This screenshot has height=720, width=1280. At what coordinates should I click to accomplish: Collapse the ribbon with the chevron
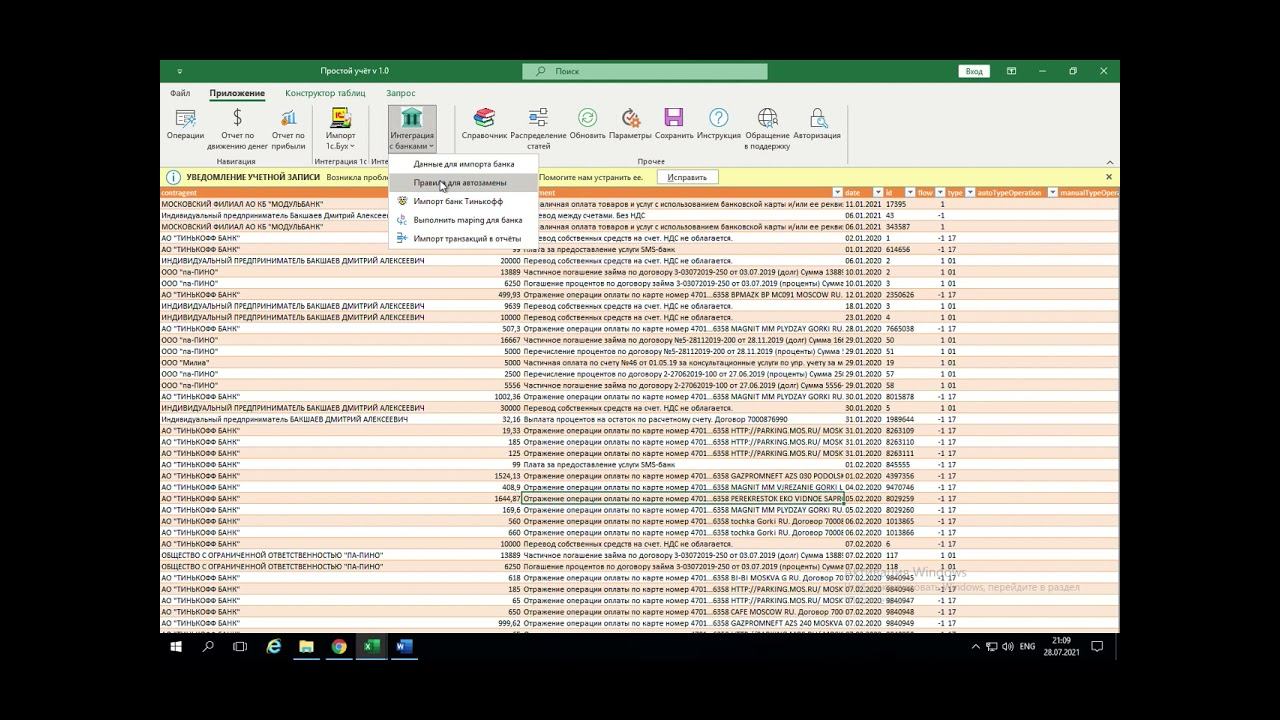1109,162
